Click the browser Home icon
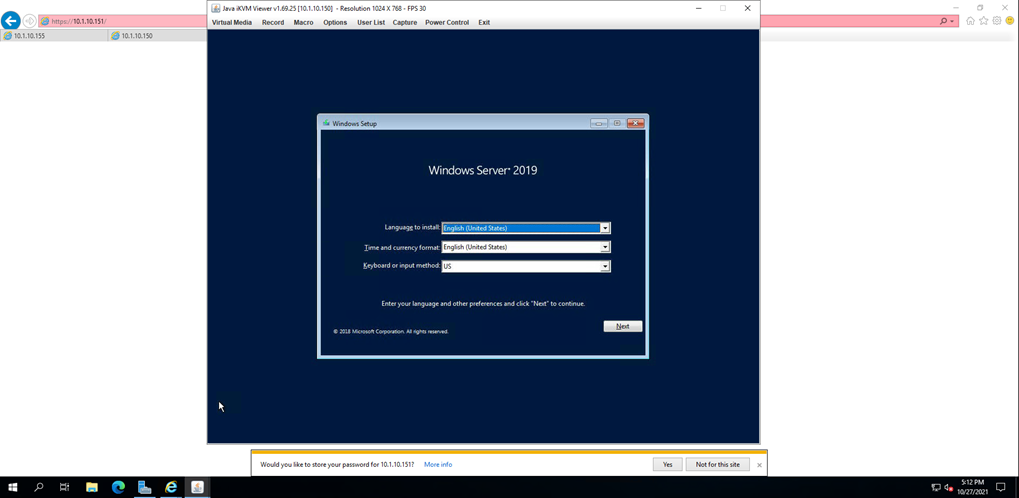1019x498 pixels. 970,21
